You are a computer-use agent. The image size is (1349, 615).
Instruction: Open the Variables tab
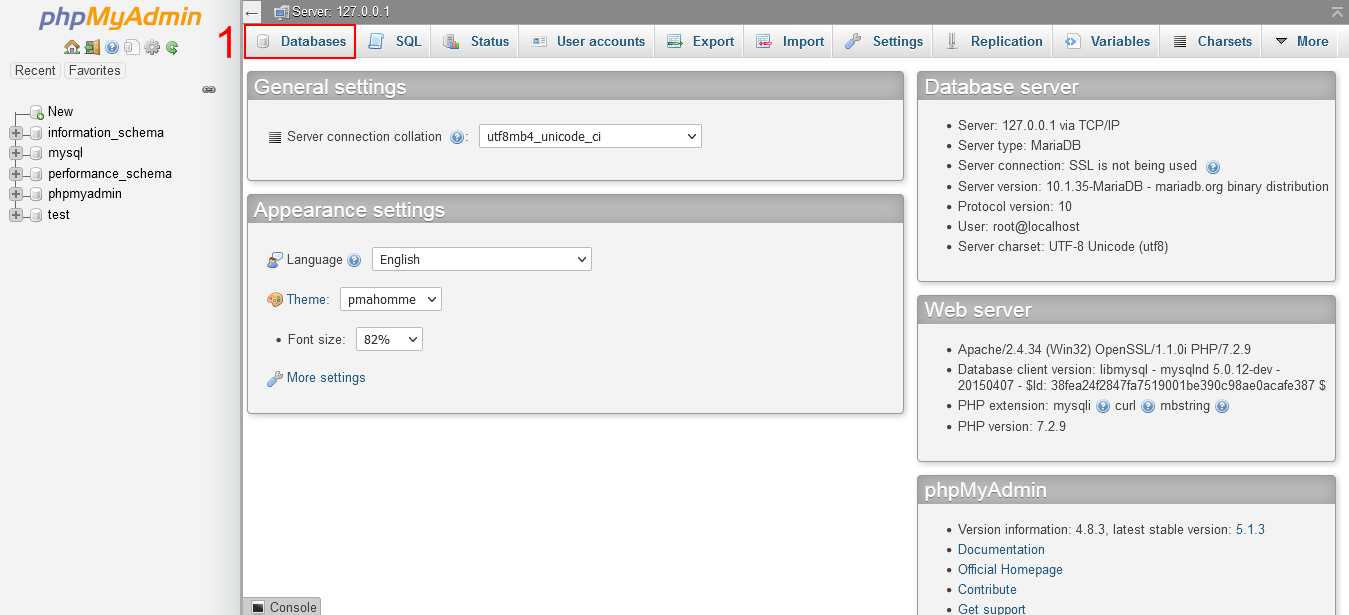(1107, 41)
